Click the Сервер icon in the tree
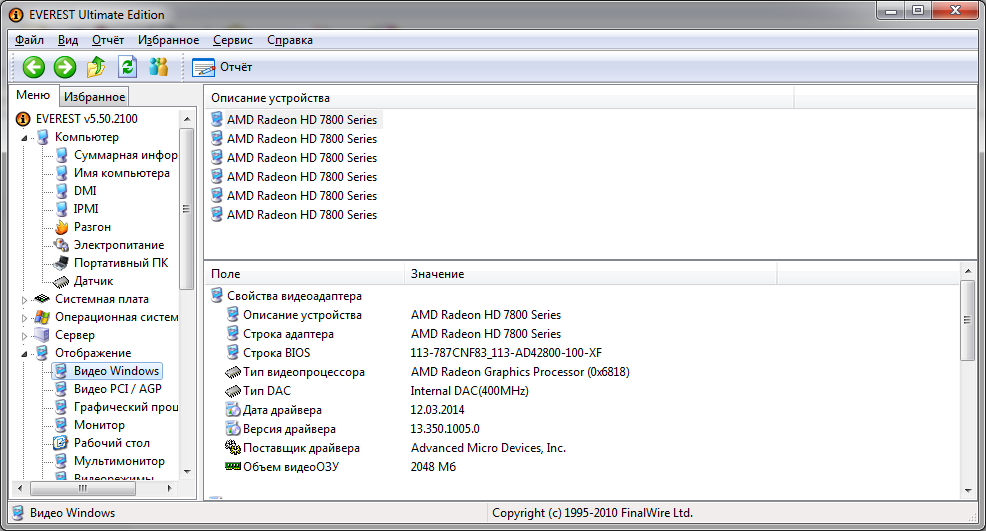Viewport: 986px width, 531px height. [42, 335]
